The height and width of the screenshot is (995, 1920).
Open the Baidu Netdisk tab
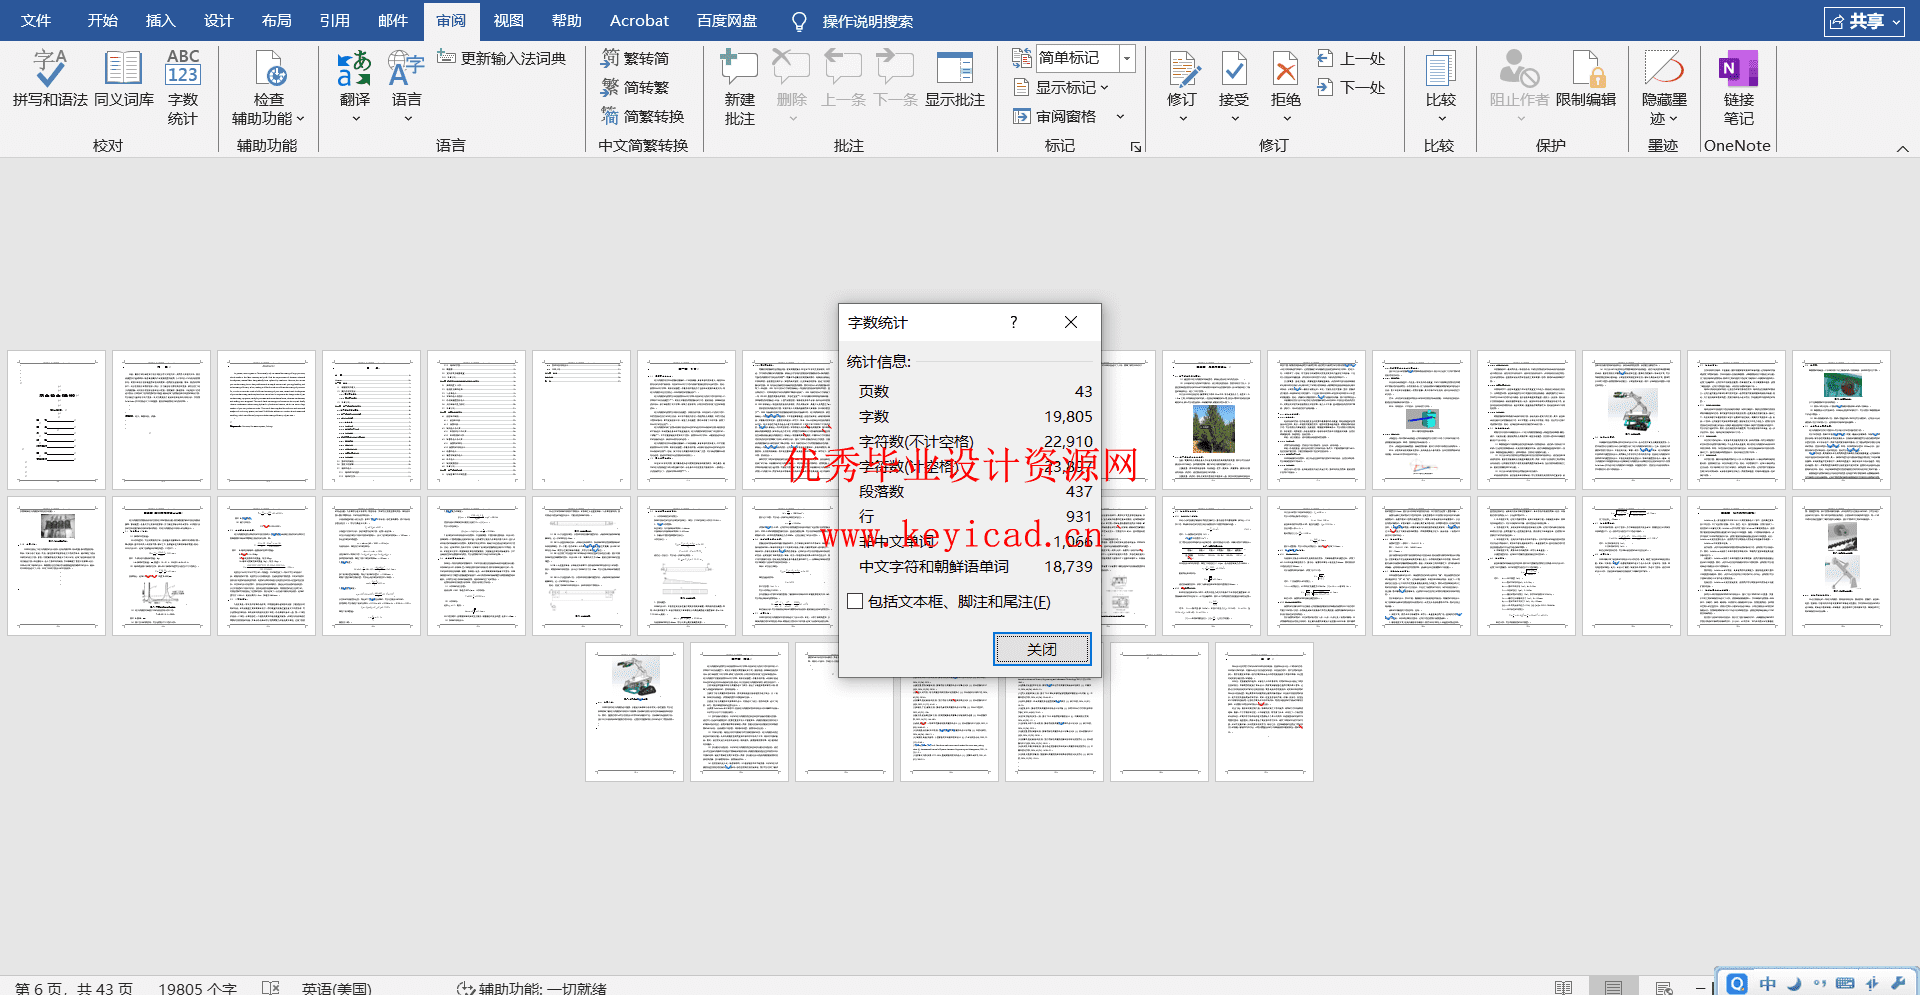pos(727,20)
